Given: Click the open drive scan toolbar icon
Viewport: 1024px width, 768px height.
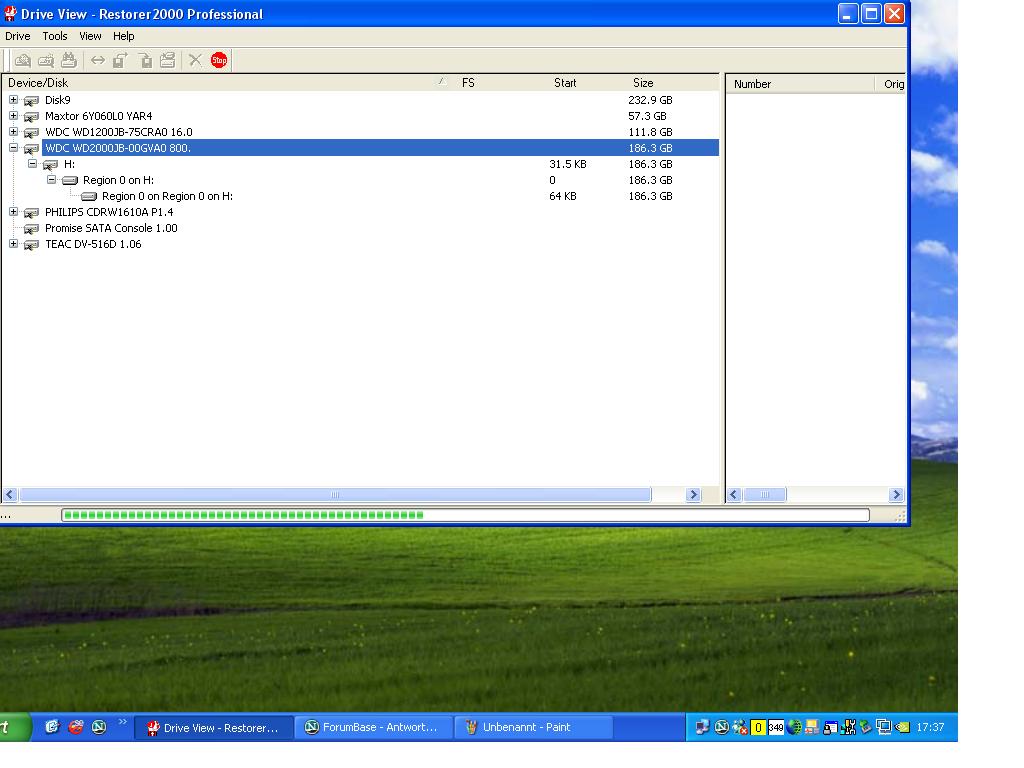Looking at the screenshot, I should pos(23,61).
